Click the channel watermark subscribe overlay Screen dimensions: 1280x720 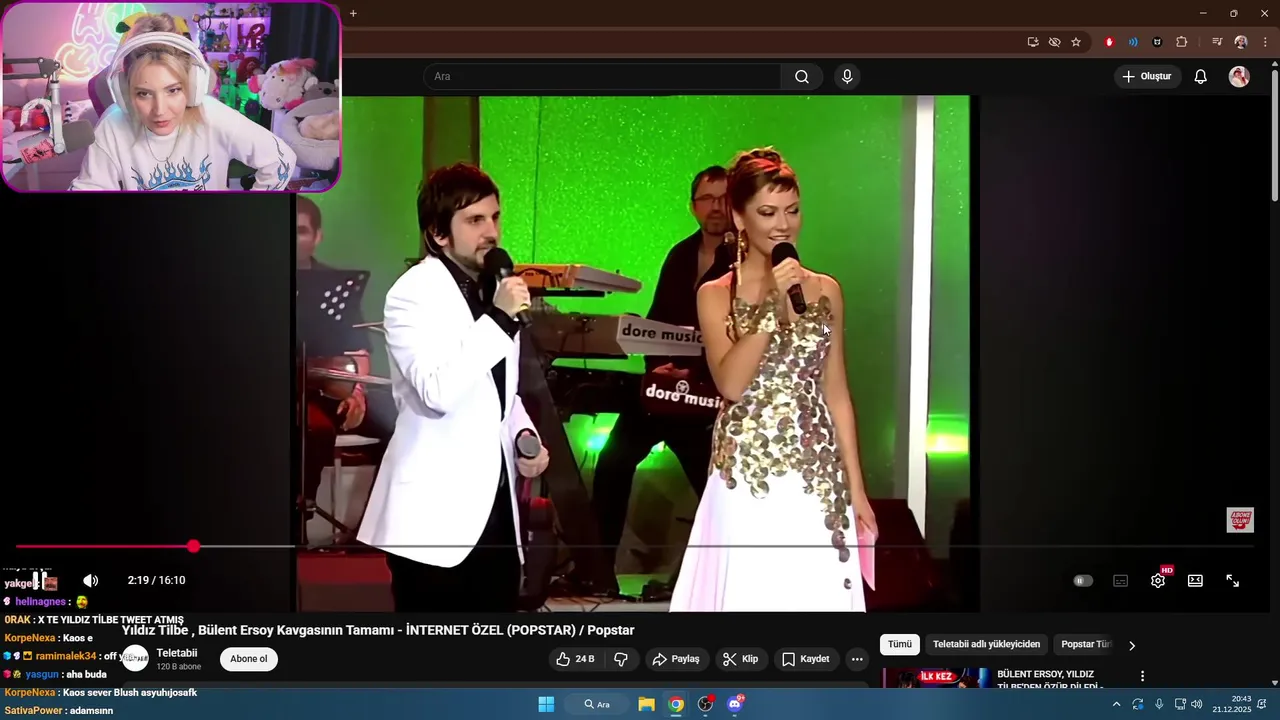click(1240, 520)
